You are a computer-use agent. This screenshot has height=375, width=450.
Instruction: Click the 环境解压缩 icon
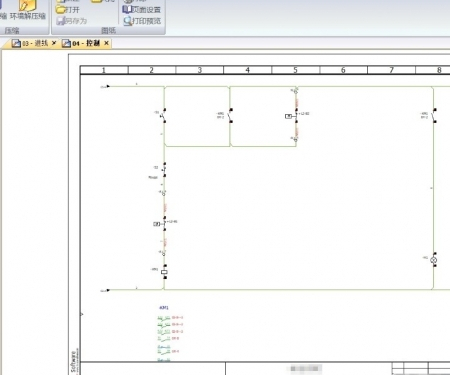(27, 6)
